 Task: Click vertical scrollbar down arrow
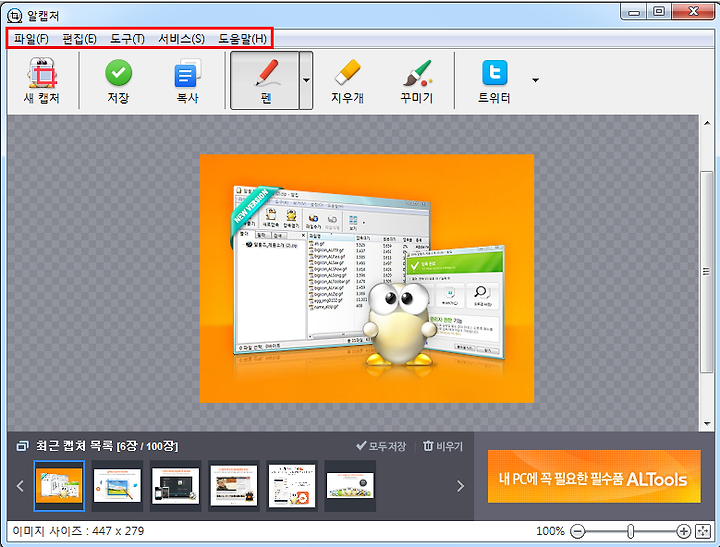(707, 424)
